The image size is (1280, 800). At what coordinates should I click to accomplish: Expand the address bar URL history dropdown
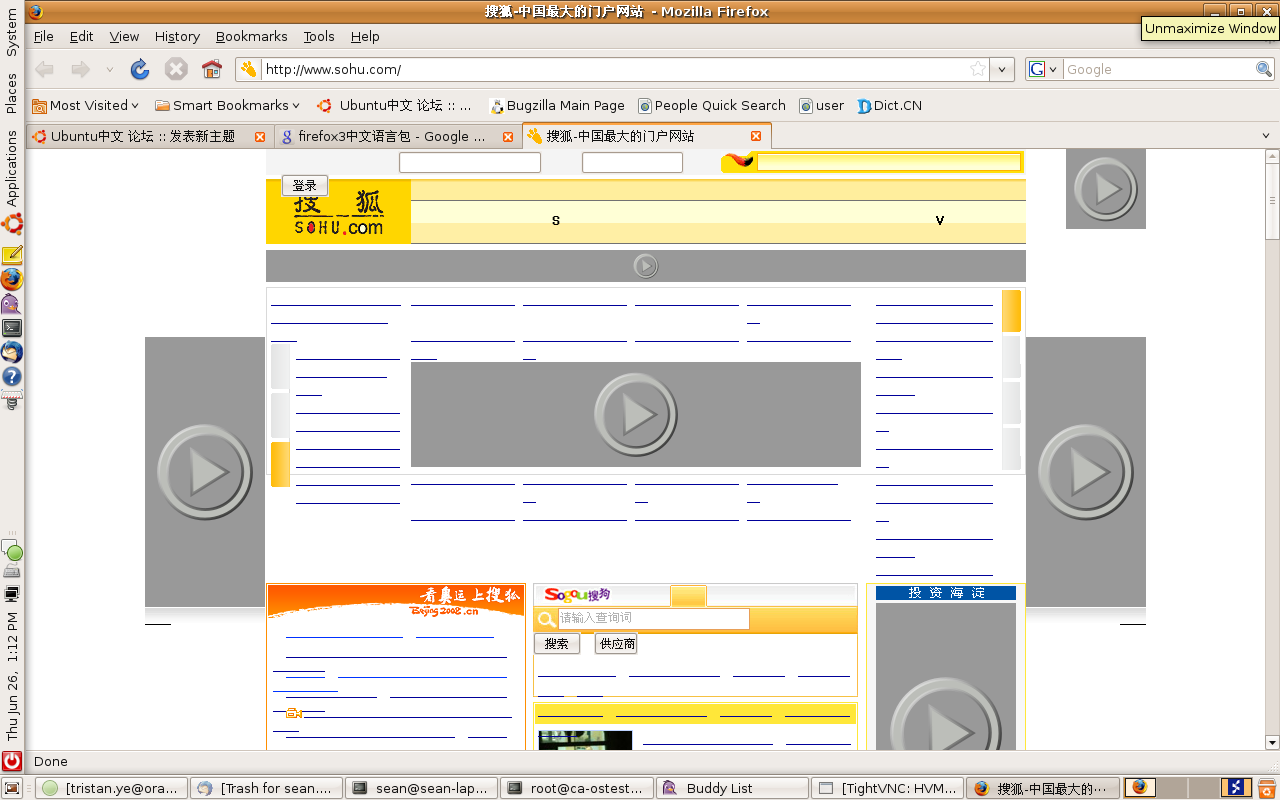click(x=1003, y=69)
